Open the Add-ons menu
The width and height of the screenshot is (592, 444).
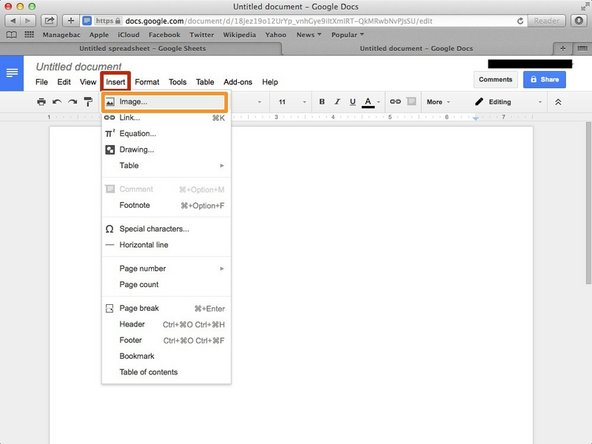coord(238,82)
